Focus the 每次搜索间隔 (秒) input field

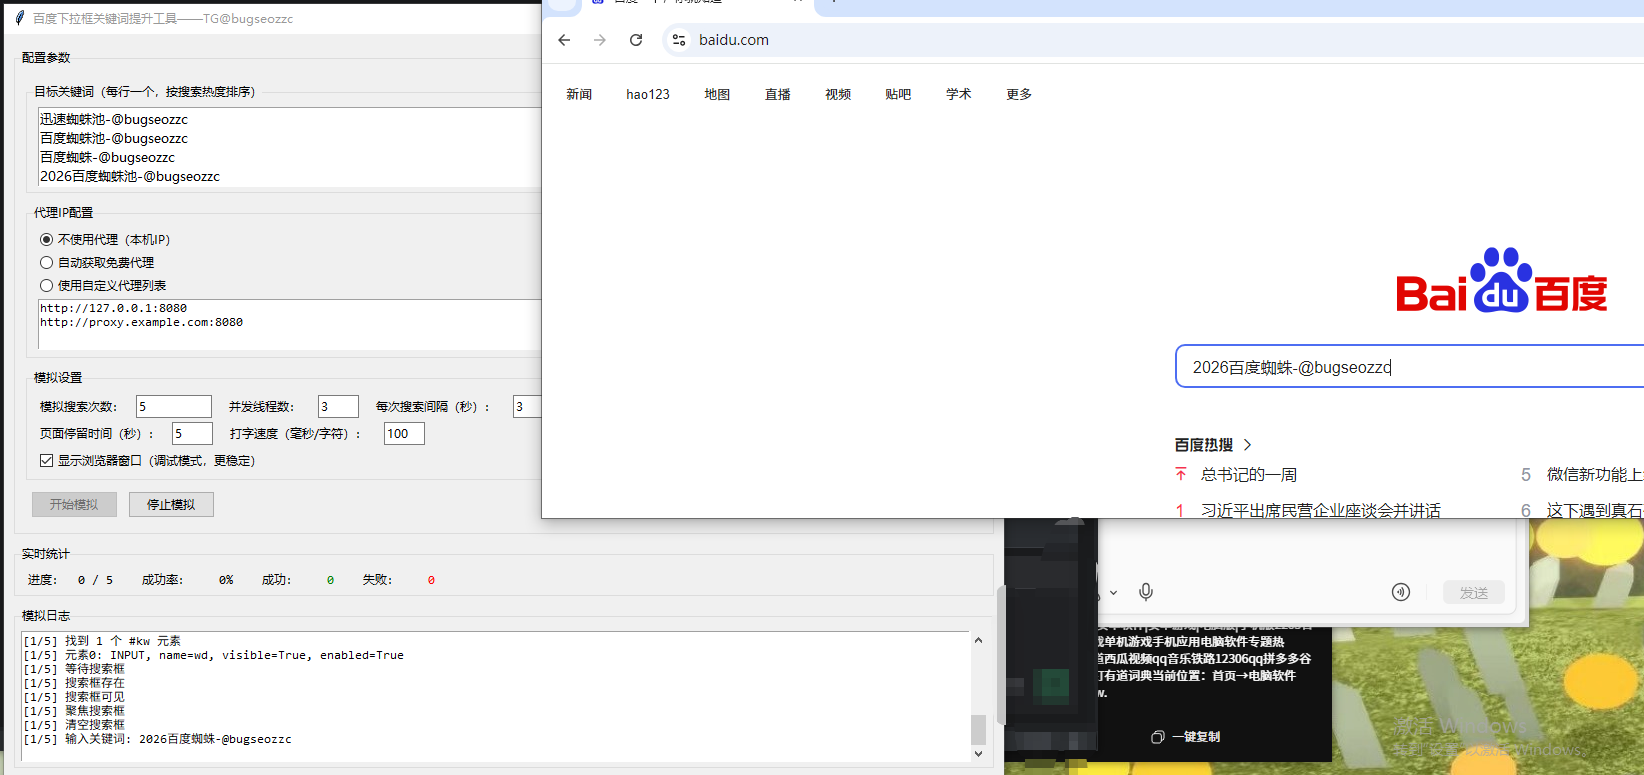(527, 406)
